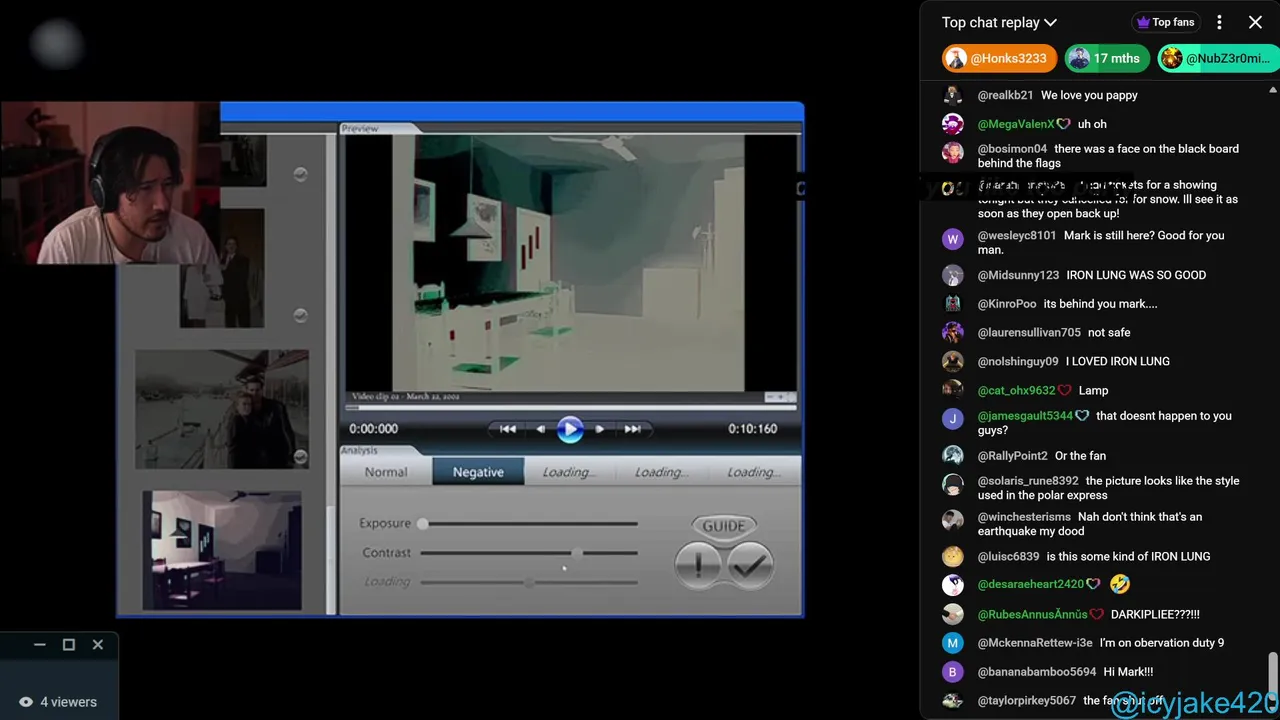Open @RubesAnnusÅnnūs avatar
Image resolution: width=1280 pixels, height=720 pixels.
point(953,614)
